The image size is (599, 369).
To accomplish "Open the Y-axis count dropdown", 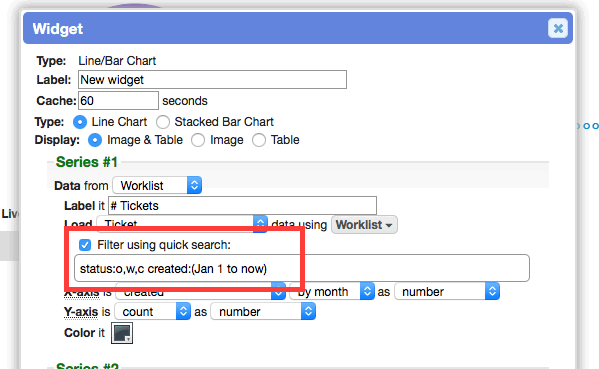I will point(152,312).
